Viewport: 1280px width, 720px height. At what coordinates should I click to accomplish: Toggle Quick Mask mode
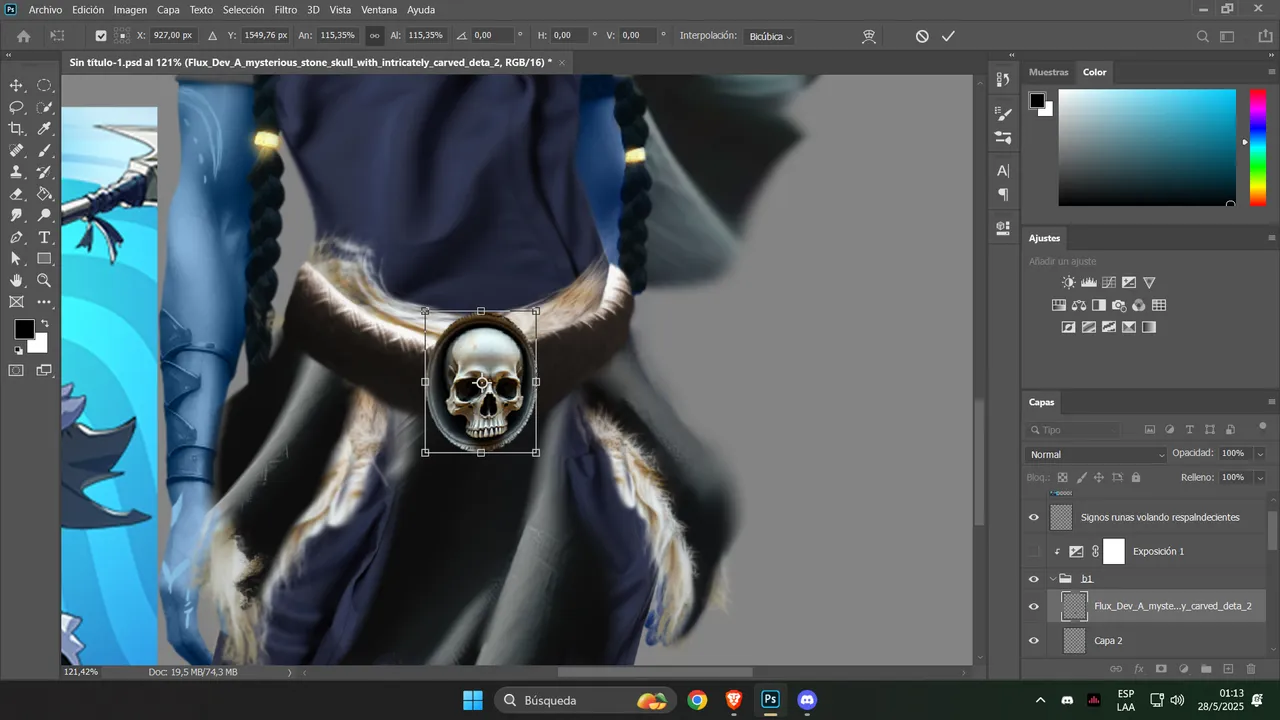16,371
